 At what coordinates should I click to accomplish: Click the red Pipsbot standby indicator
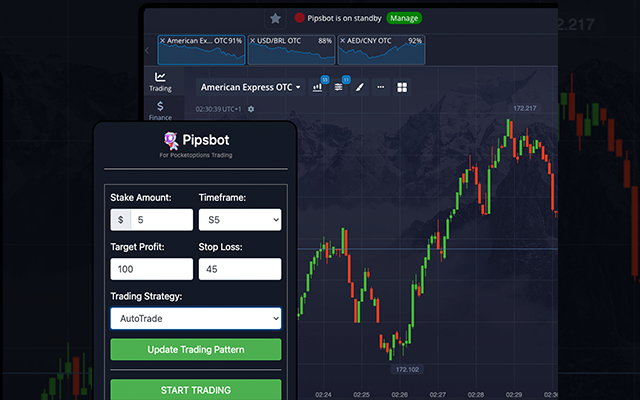[300, 18]
